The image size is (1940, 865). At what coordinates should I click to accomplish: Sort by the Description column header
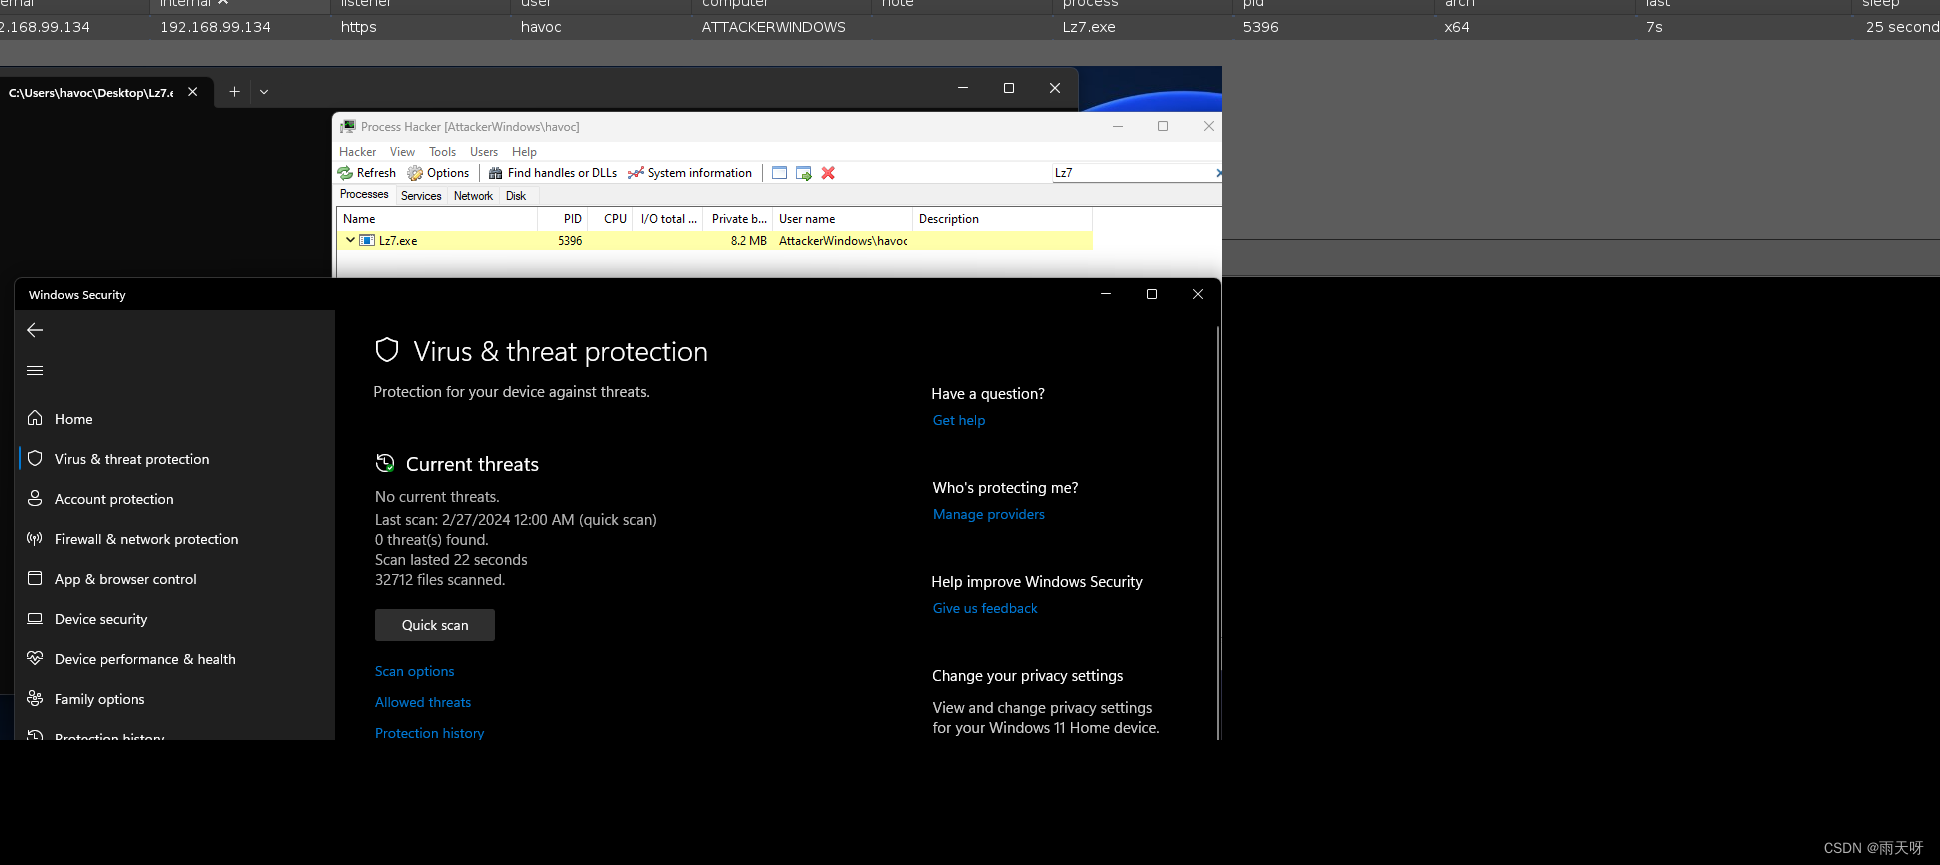1002,219
